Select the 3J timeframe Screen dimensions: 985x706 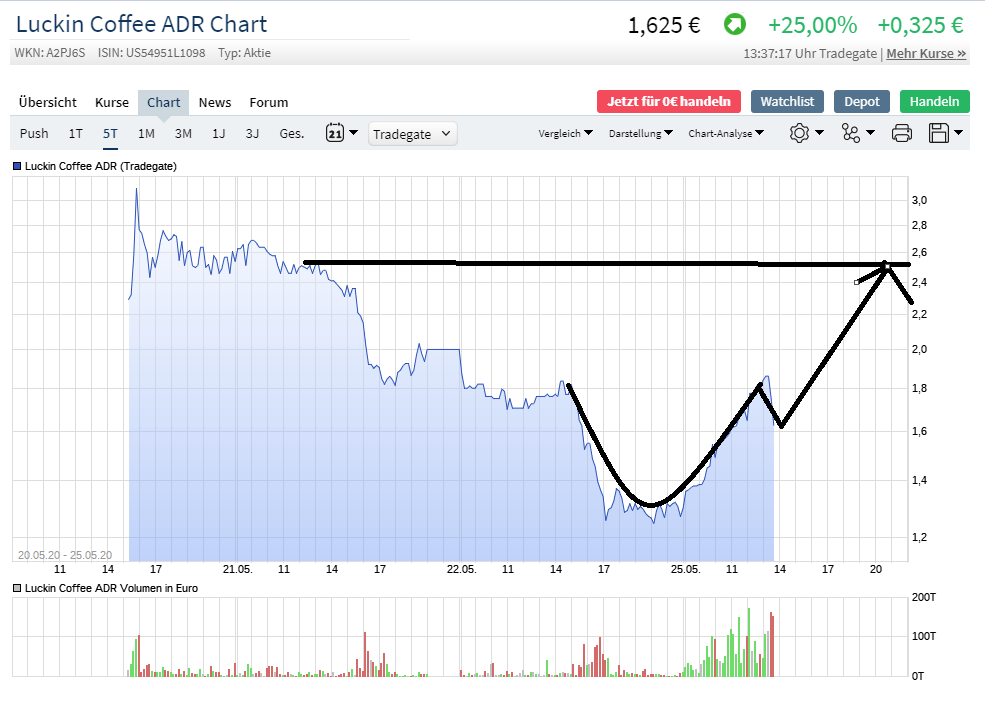(x=253, y=133)
